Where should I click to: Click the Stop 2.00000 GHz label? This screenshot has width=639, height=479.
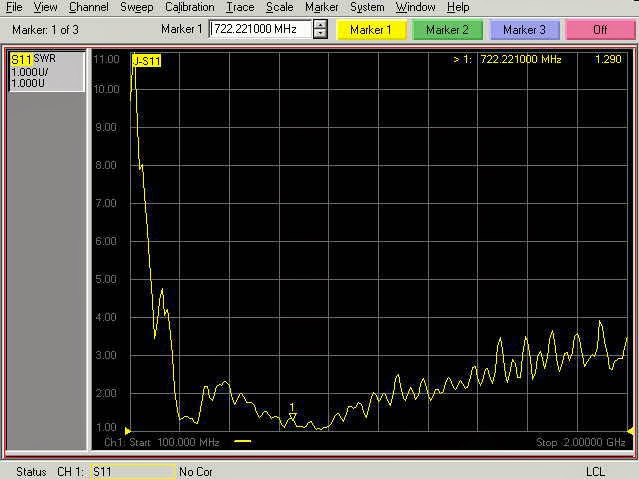tap(580, 442)
